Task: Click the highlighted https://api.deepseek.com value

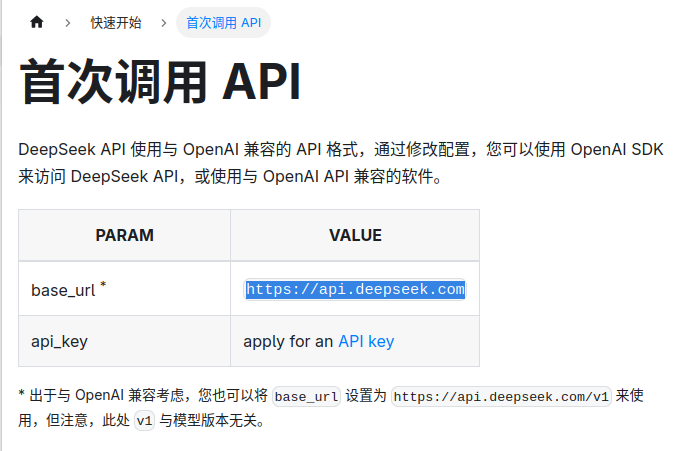Action: [355, 289]
